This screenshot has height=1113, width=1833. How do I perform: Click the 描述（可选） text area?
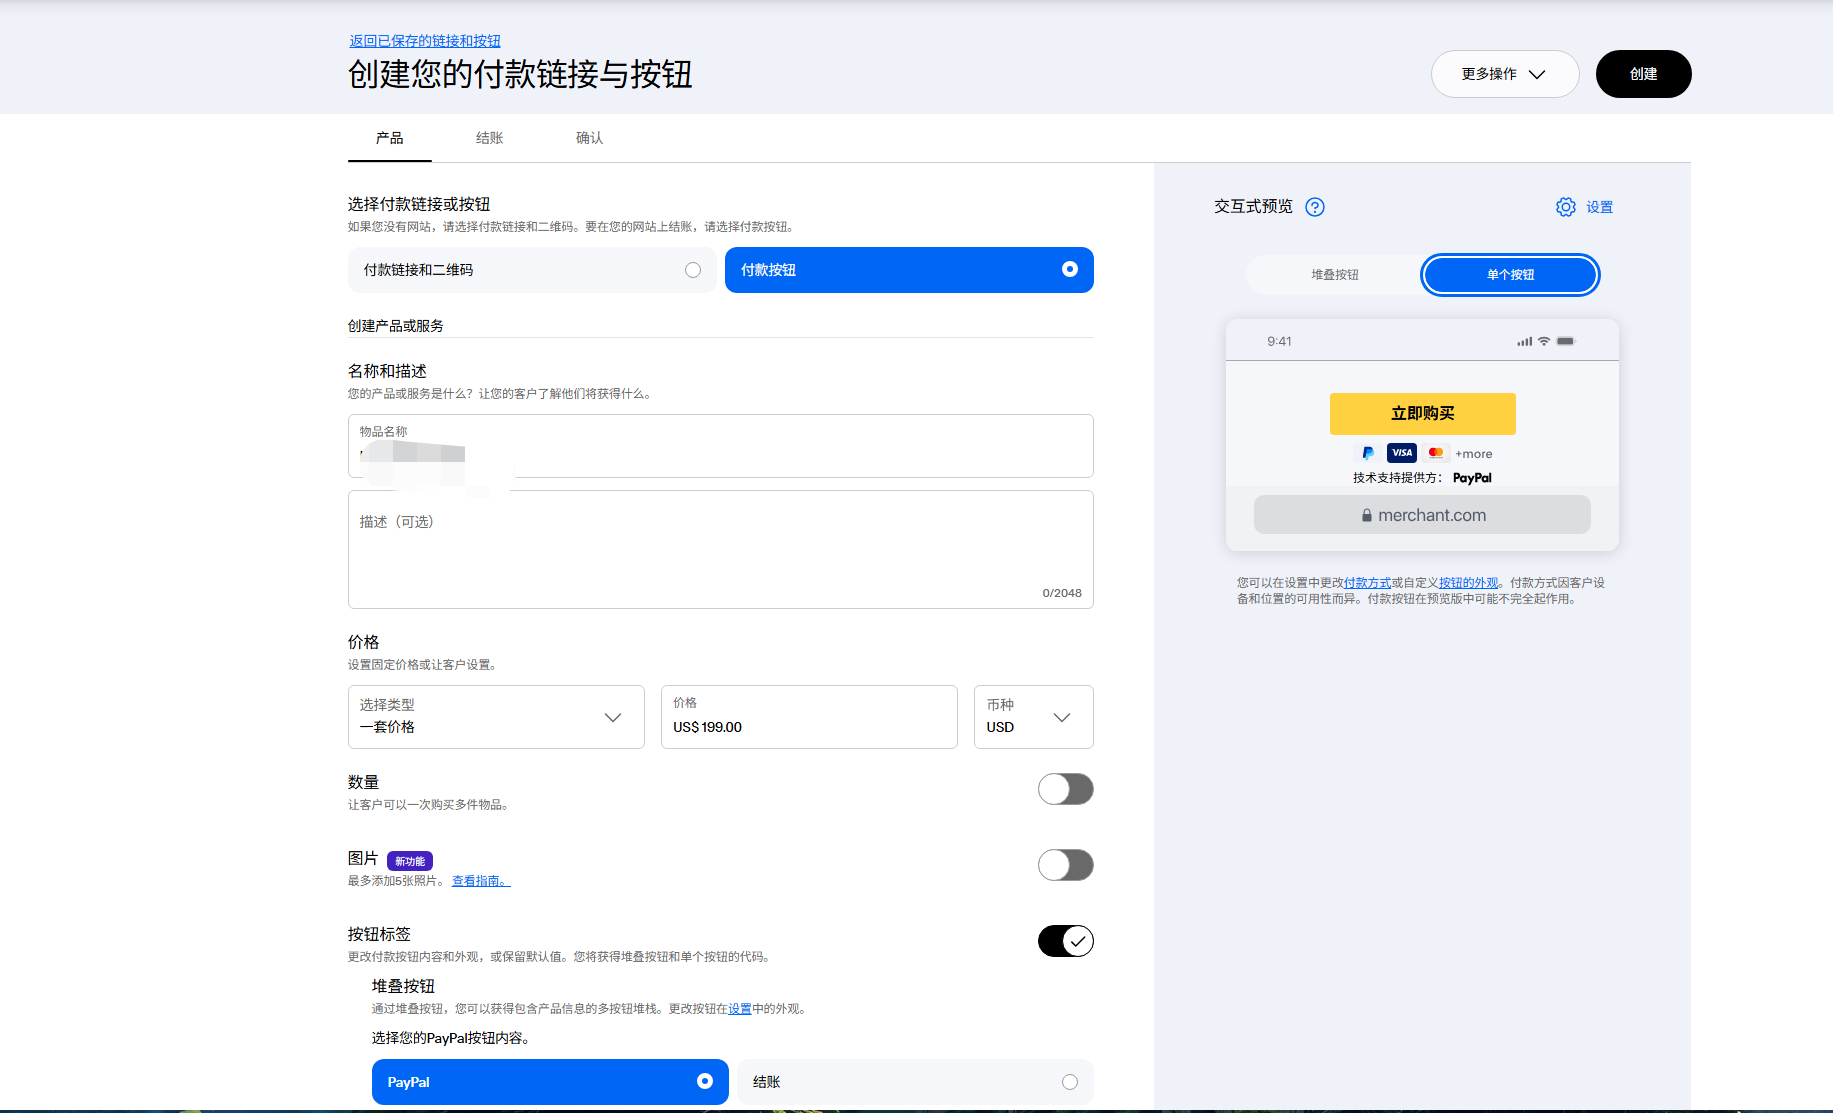tap(721, 549)
